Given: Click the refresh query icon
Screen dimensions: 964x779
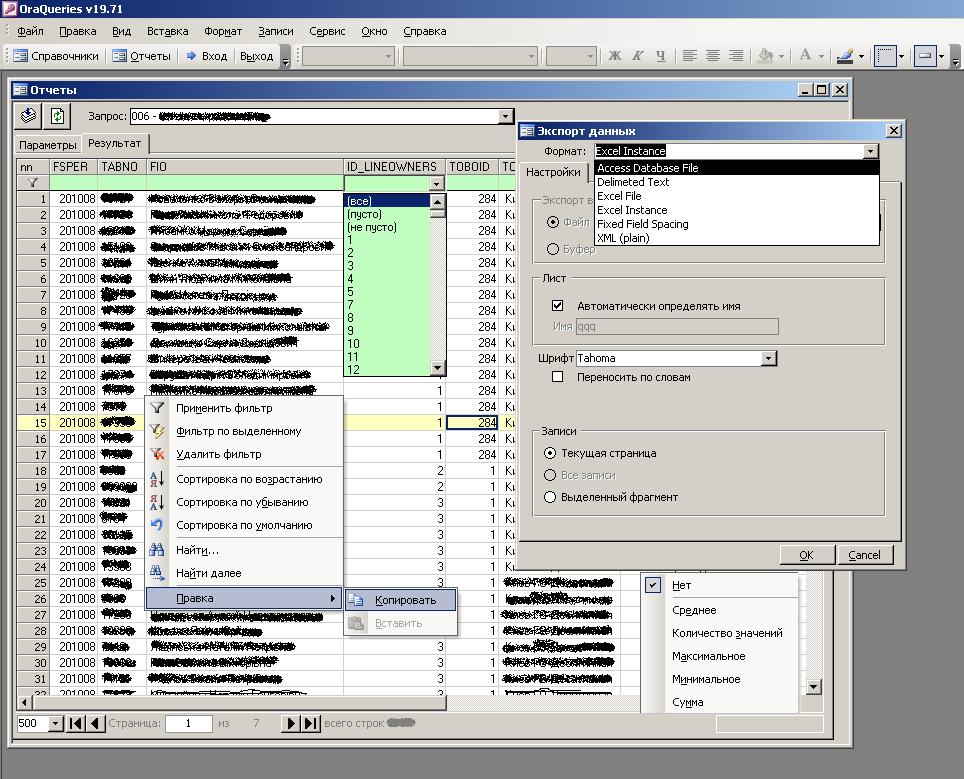Looking at the screenshot, I should [57, 116].
